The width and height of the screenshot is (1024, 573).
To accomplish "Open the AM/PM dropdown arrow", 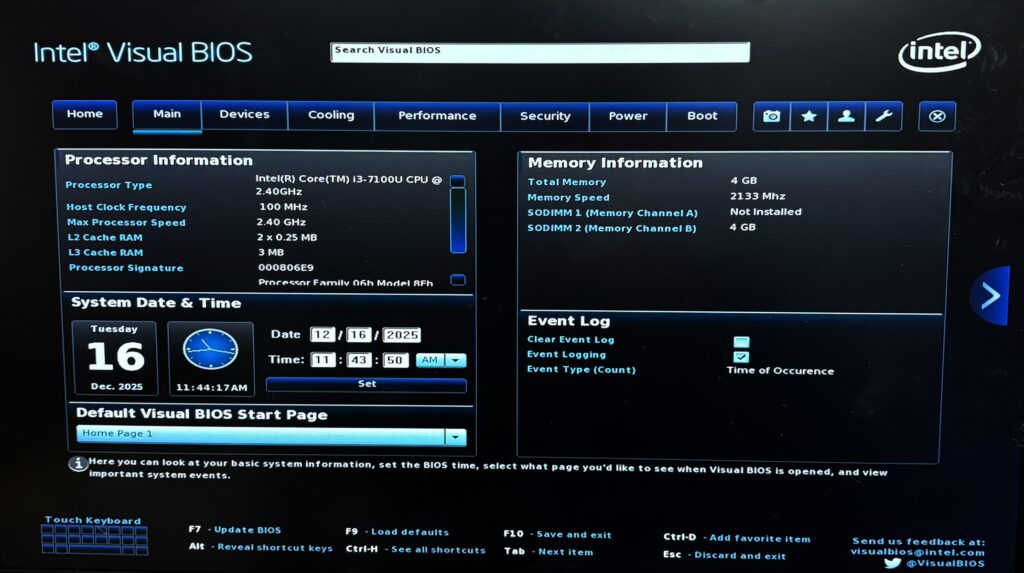I will [455, 360].
